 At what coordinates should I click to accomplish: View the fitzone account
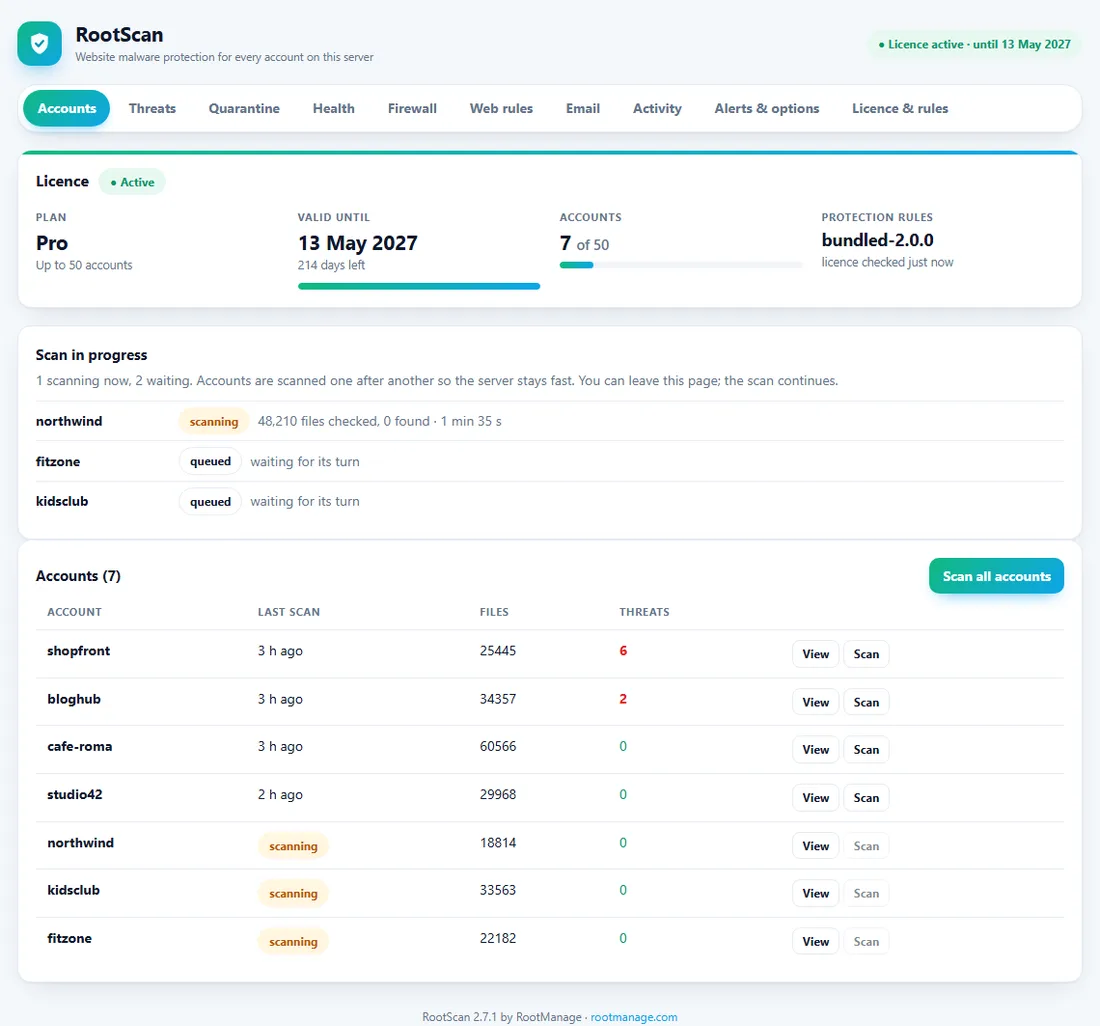(815, 941)
